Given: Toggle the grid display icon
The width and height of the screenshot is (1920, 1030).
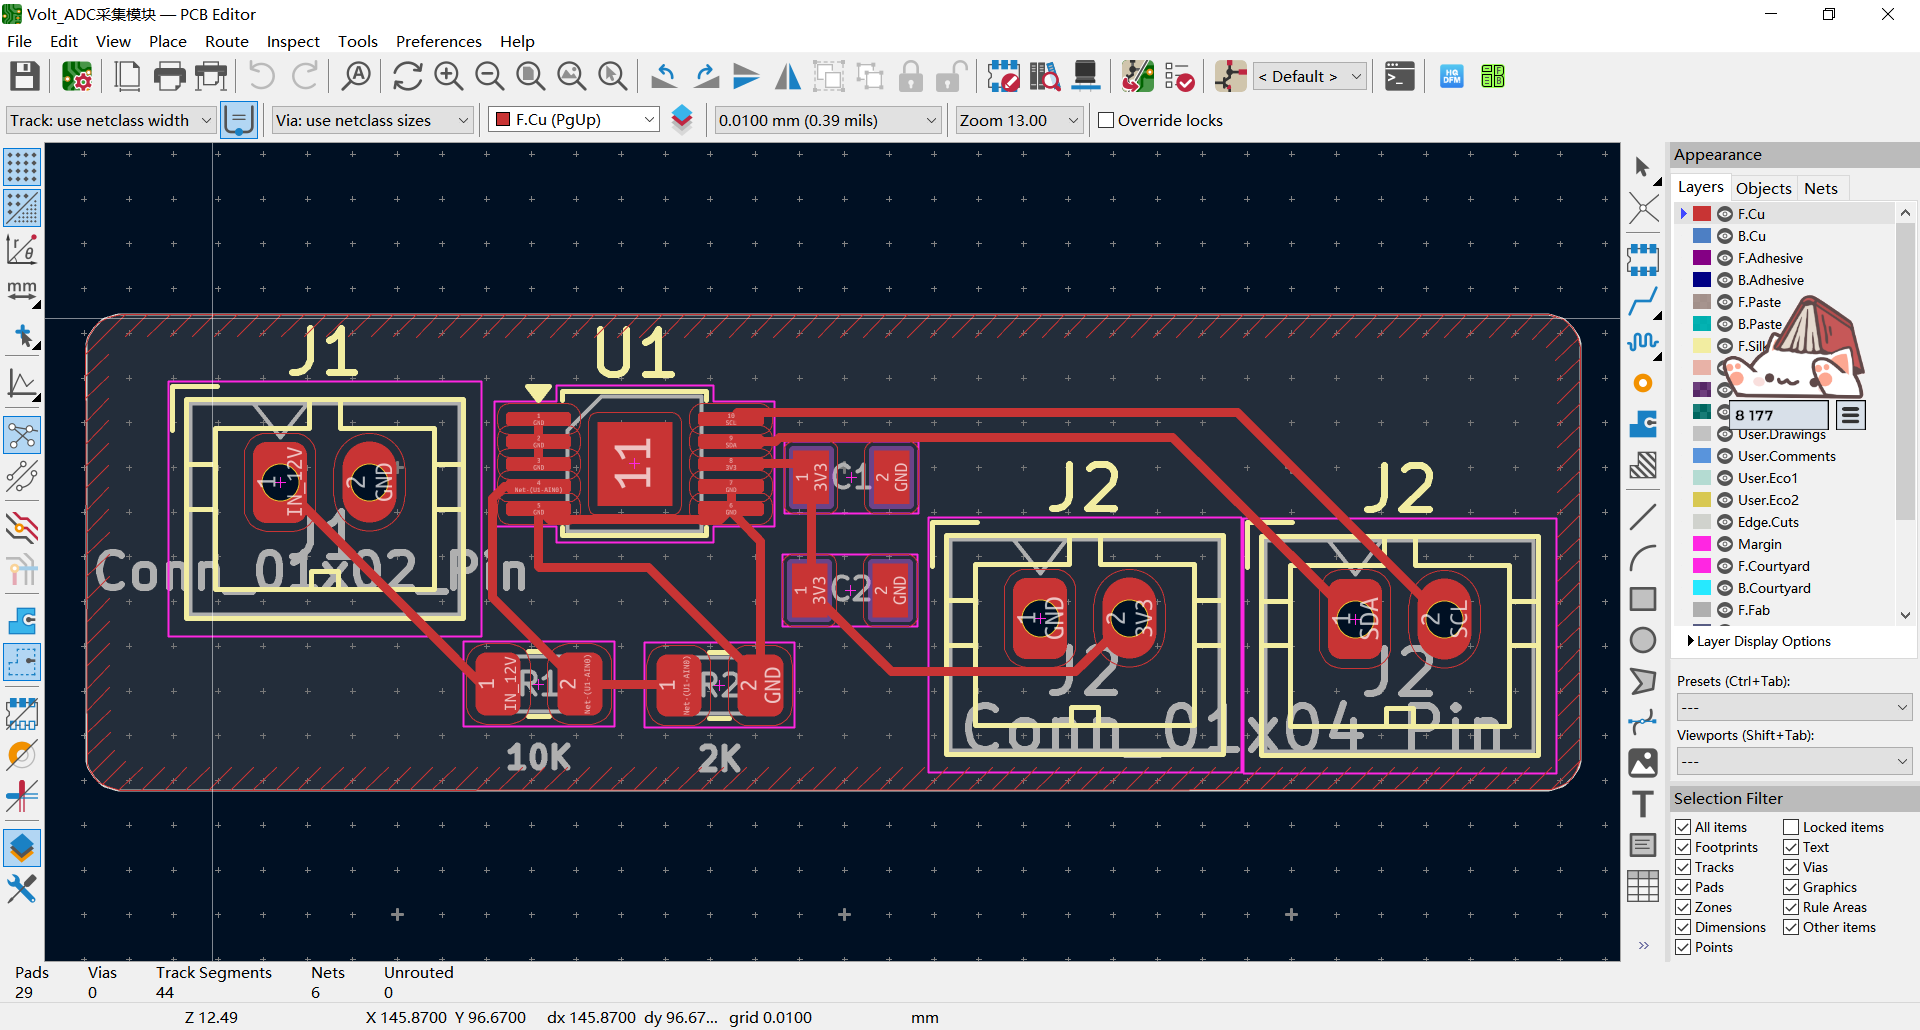Looking at the screenshot, I should [x=22, y=166].
